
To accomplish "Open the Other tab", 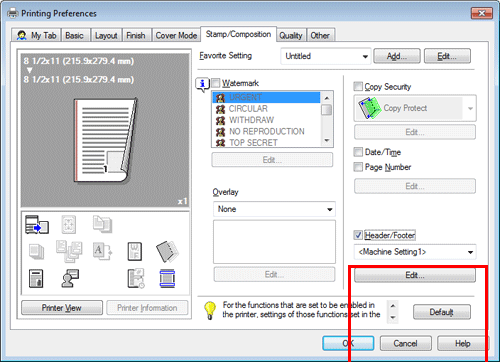I will (320, 35).
